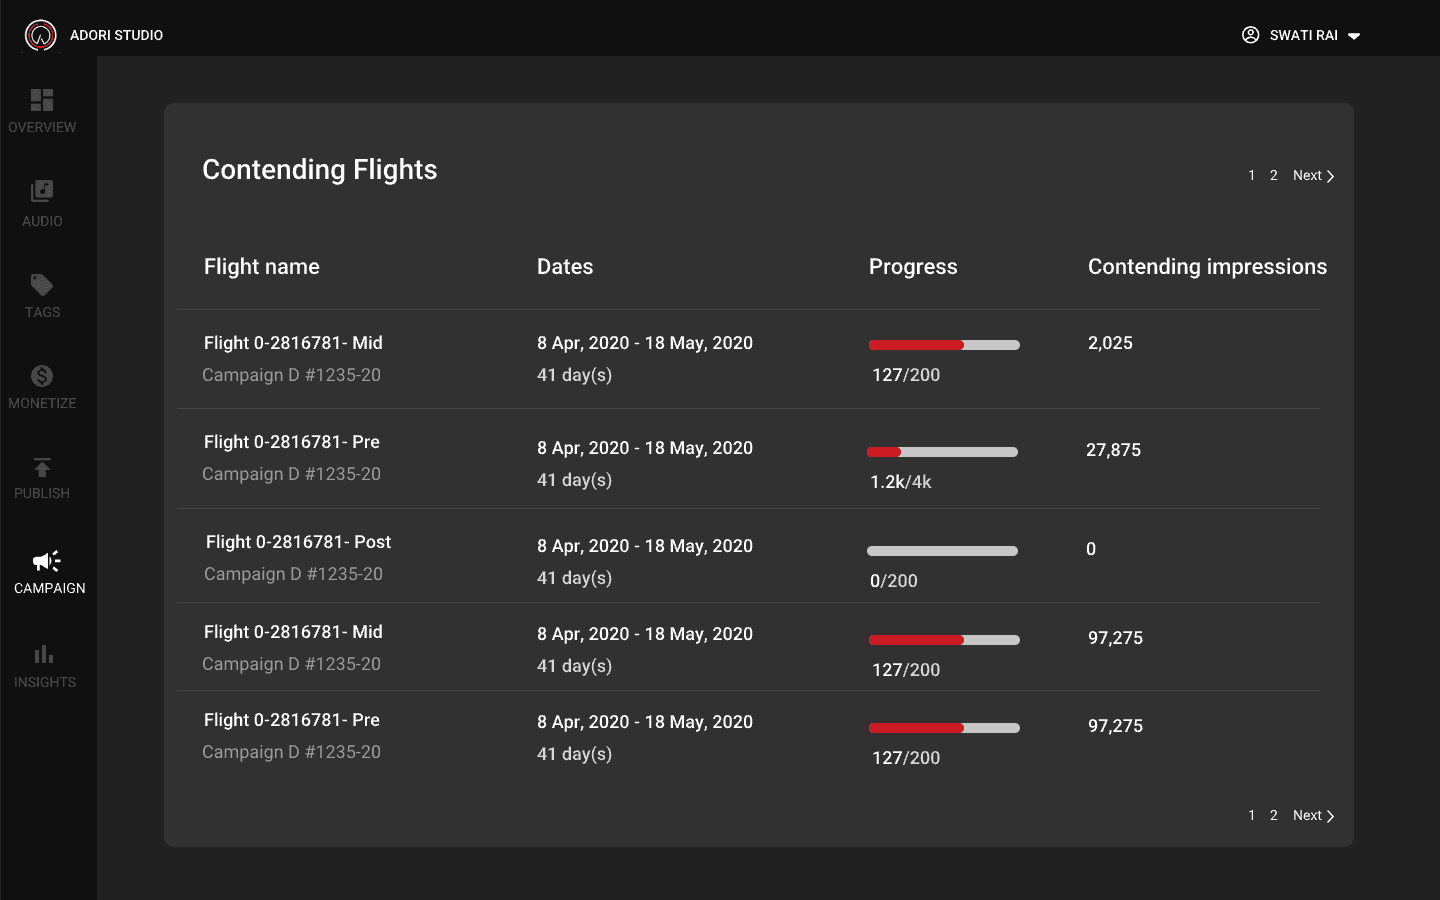Go to the Audio library icon
The image size is (1440, 900).
click(42, 191)
